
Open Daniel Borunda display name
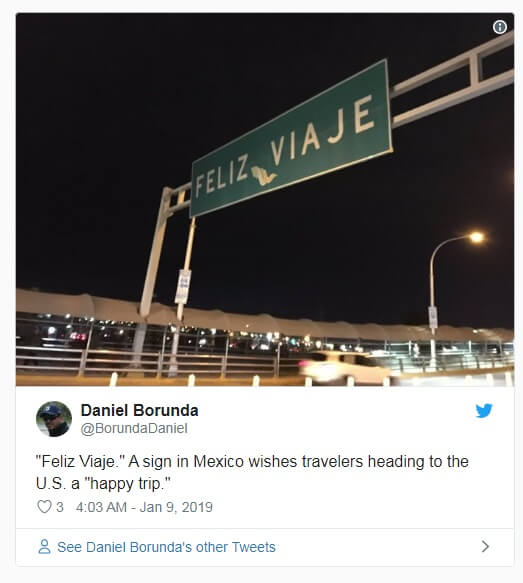(x=139, y=410)
